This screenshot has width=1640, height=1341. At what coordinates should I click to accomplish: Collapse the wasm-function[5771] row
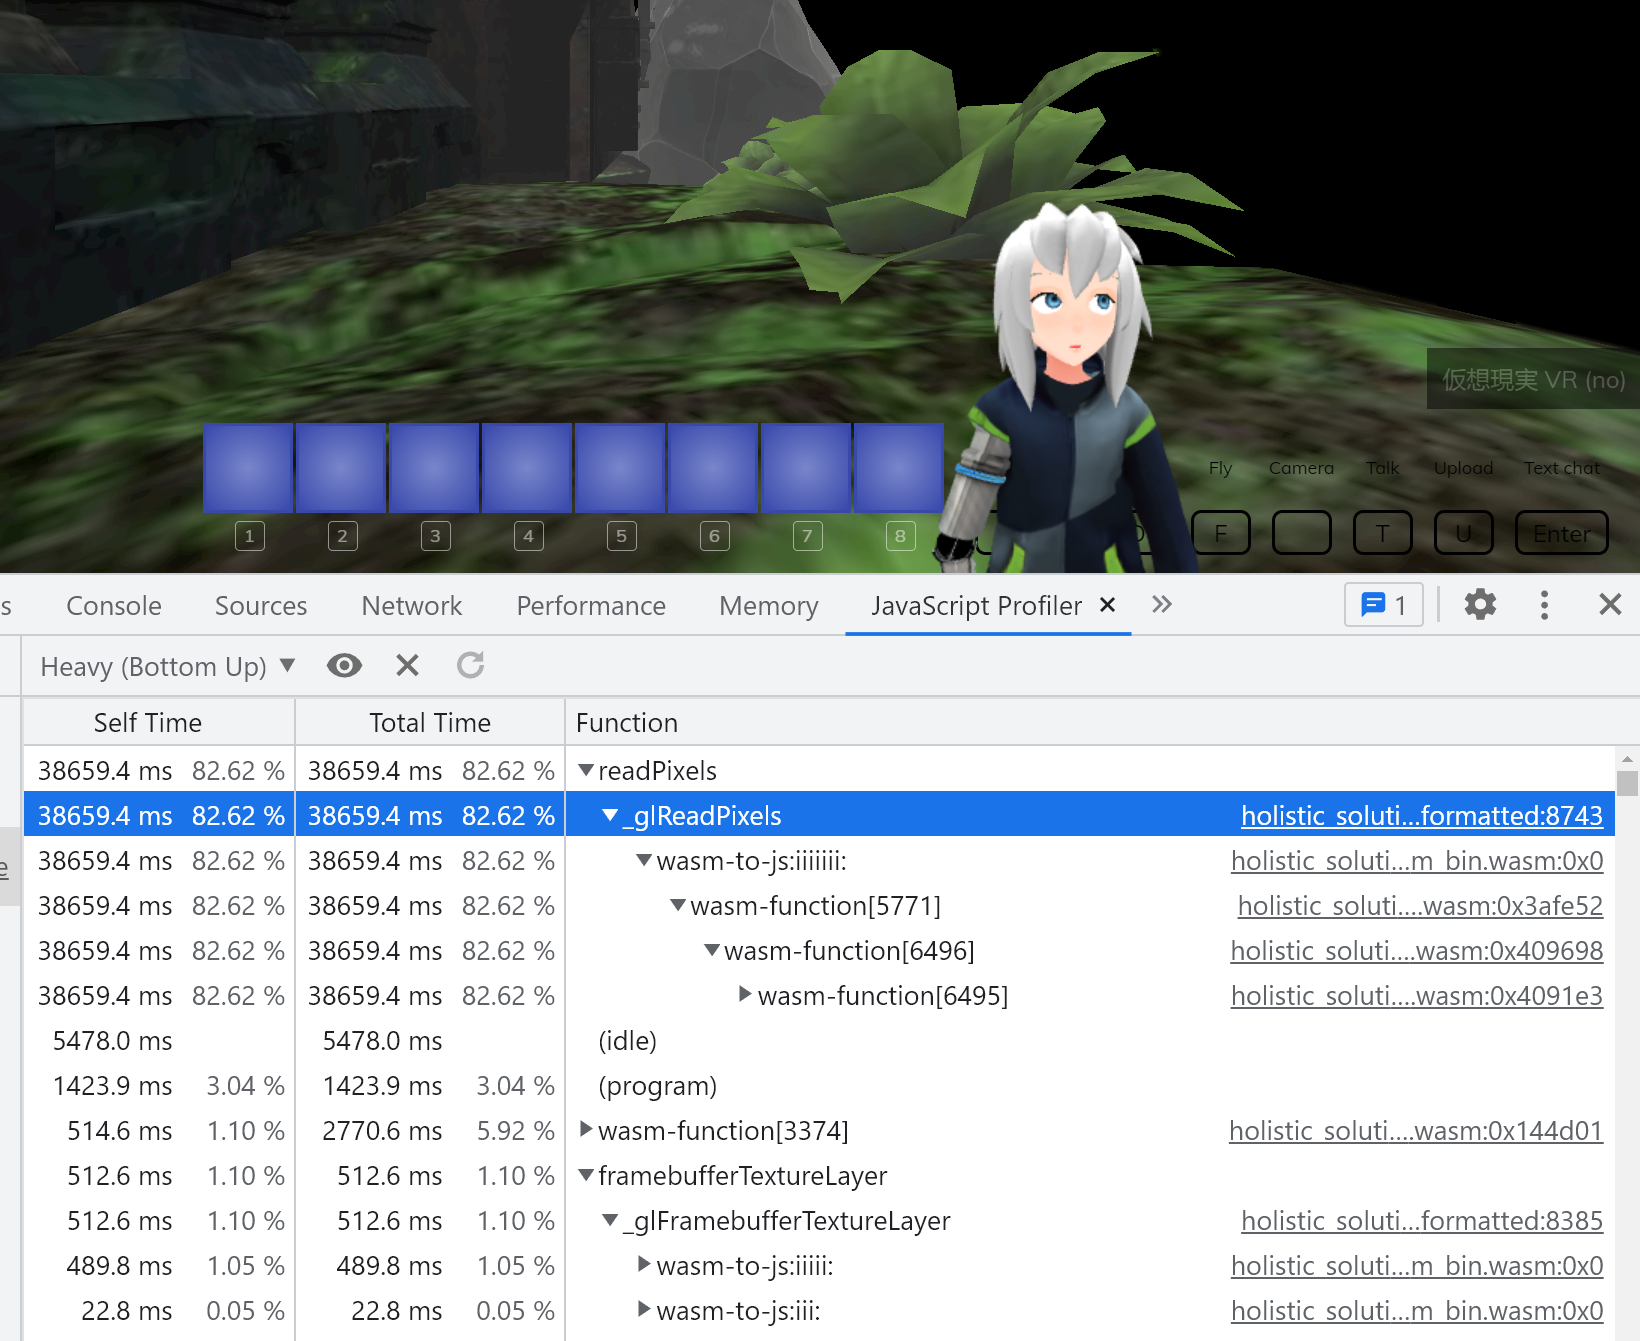pyautogui.click(x=678, y=905)
